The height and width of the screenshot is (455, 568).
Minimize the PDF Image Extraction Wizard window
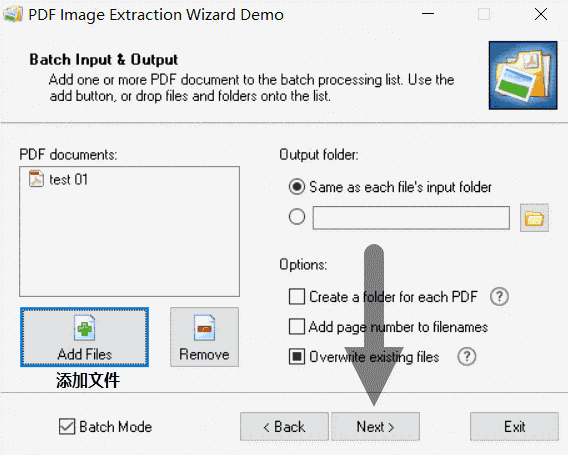click(x=428, y=14)
